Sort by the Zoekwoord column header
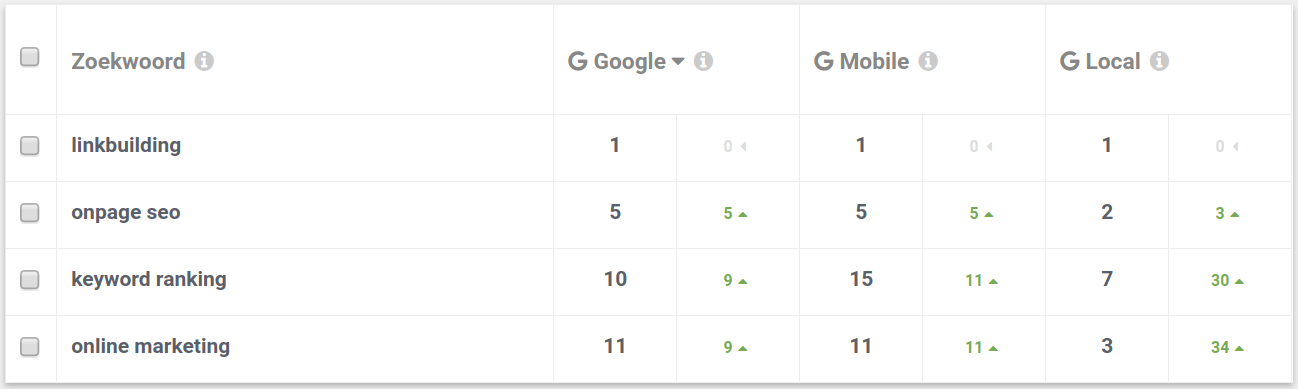 coord(128,62)
